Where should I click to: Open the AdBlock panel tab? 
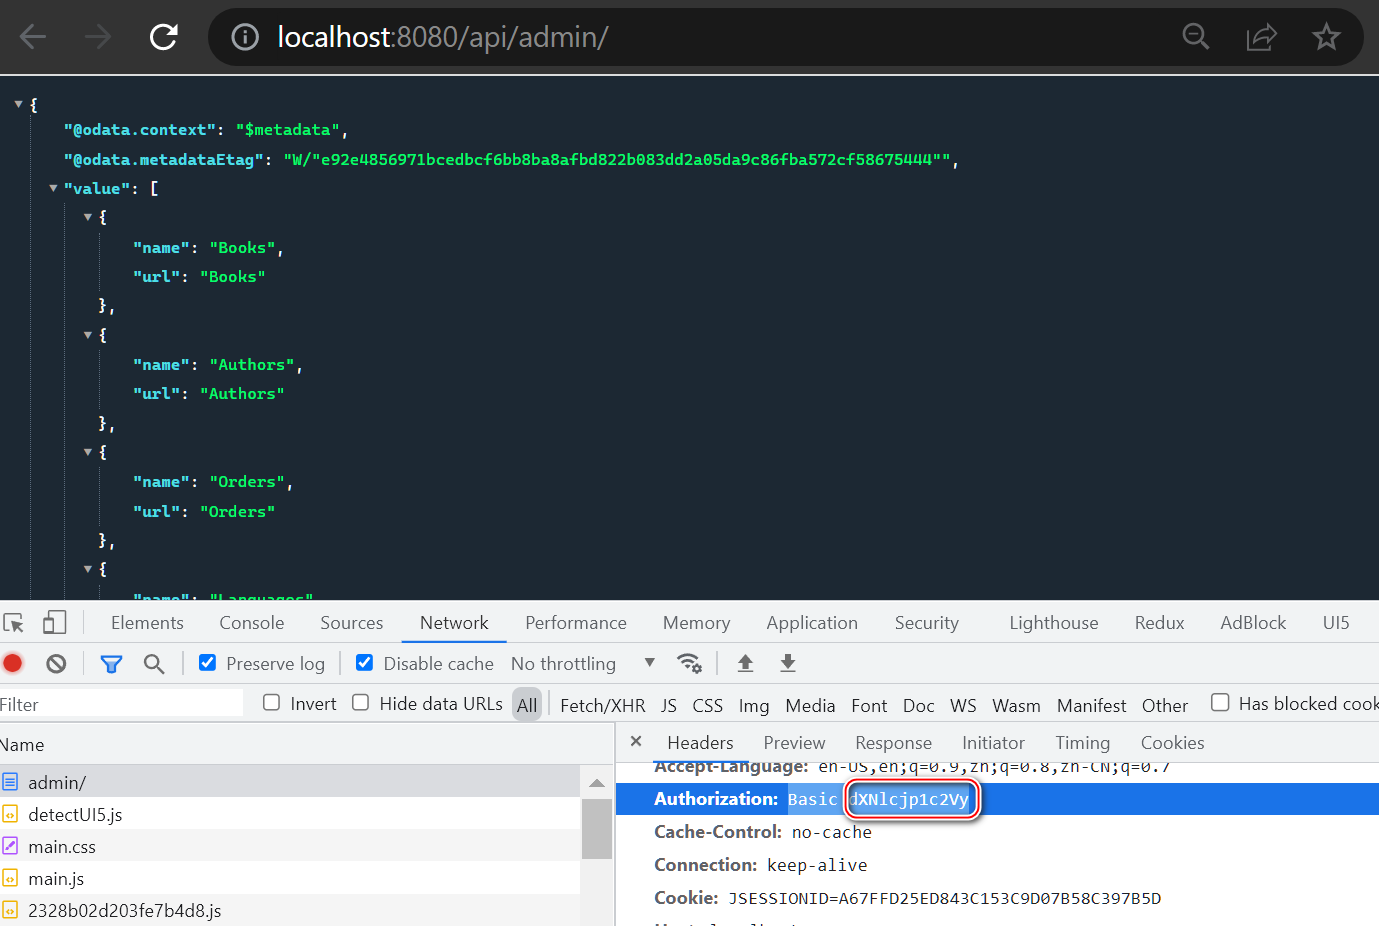click(1253, 623)
